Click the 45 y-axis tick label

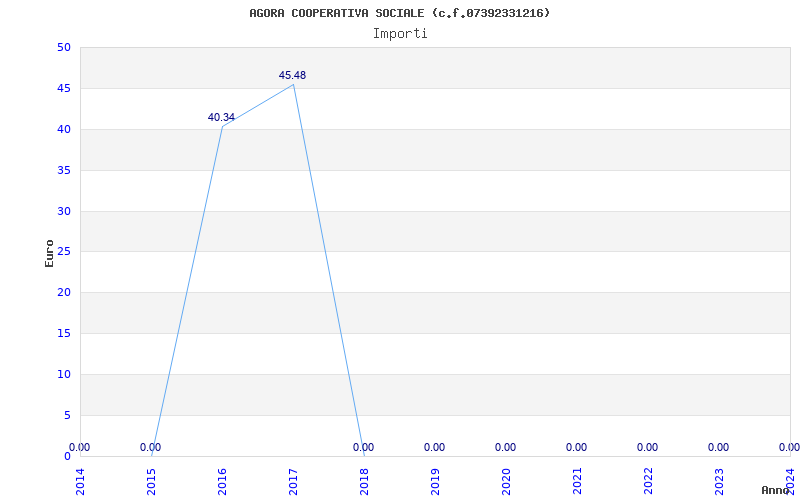pos(64,89)
